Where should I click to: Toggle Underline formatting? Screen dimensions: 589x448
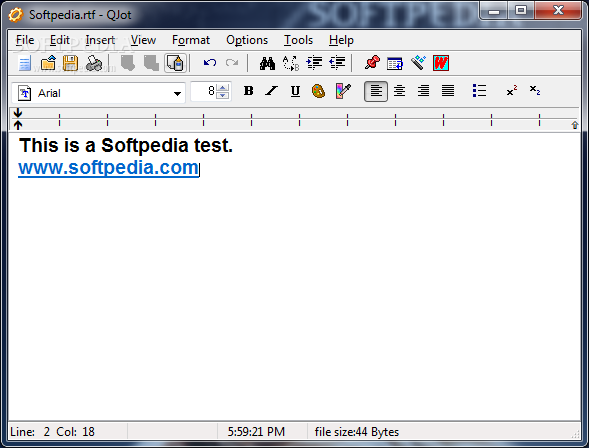click(295, 91)
